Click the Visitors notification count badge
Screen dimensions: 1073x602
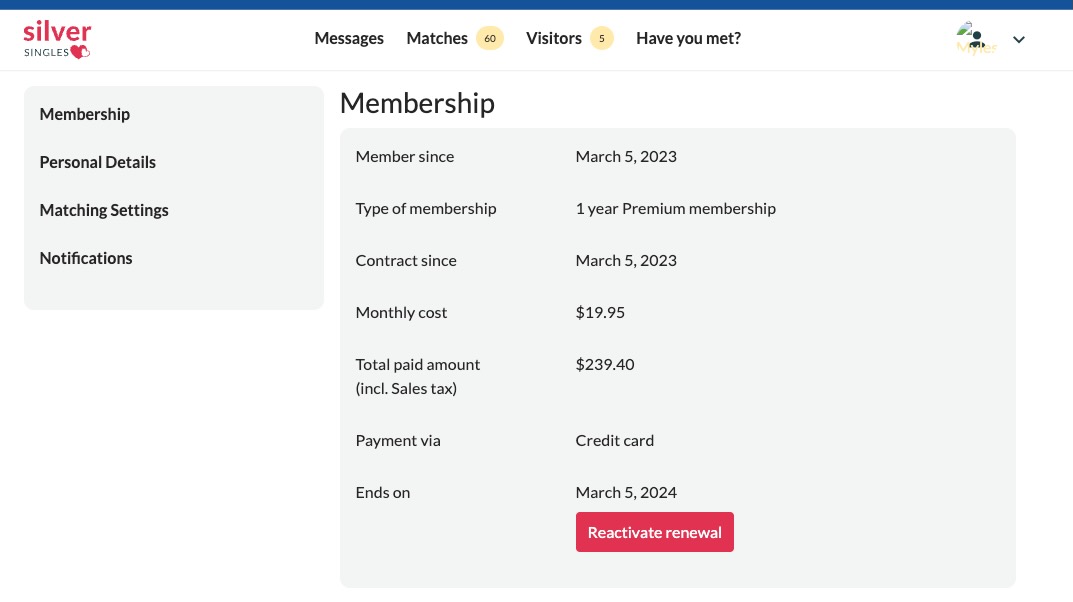602,38
